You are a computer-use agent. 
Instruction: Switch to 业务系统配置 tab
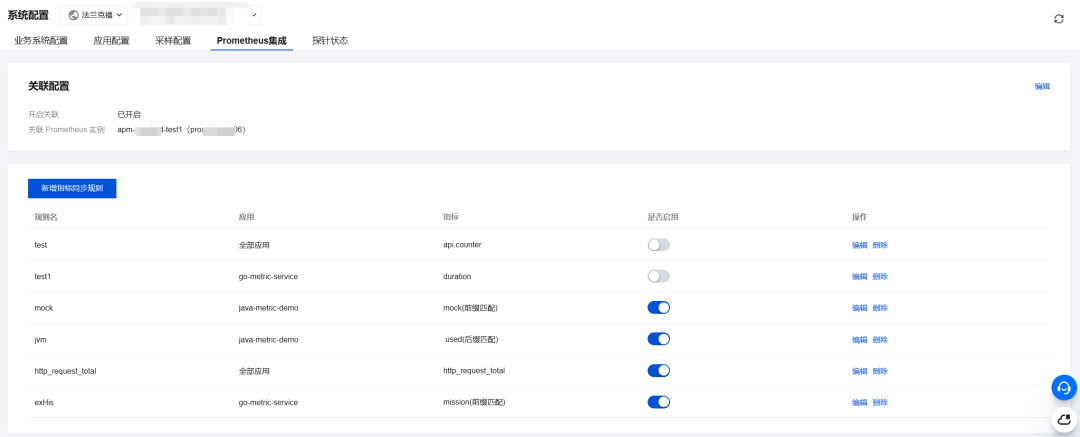[41, 41]
